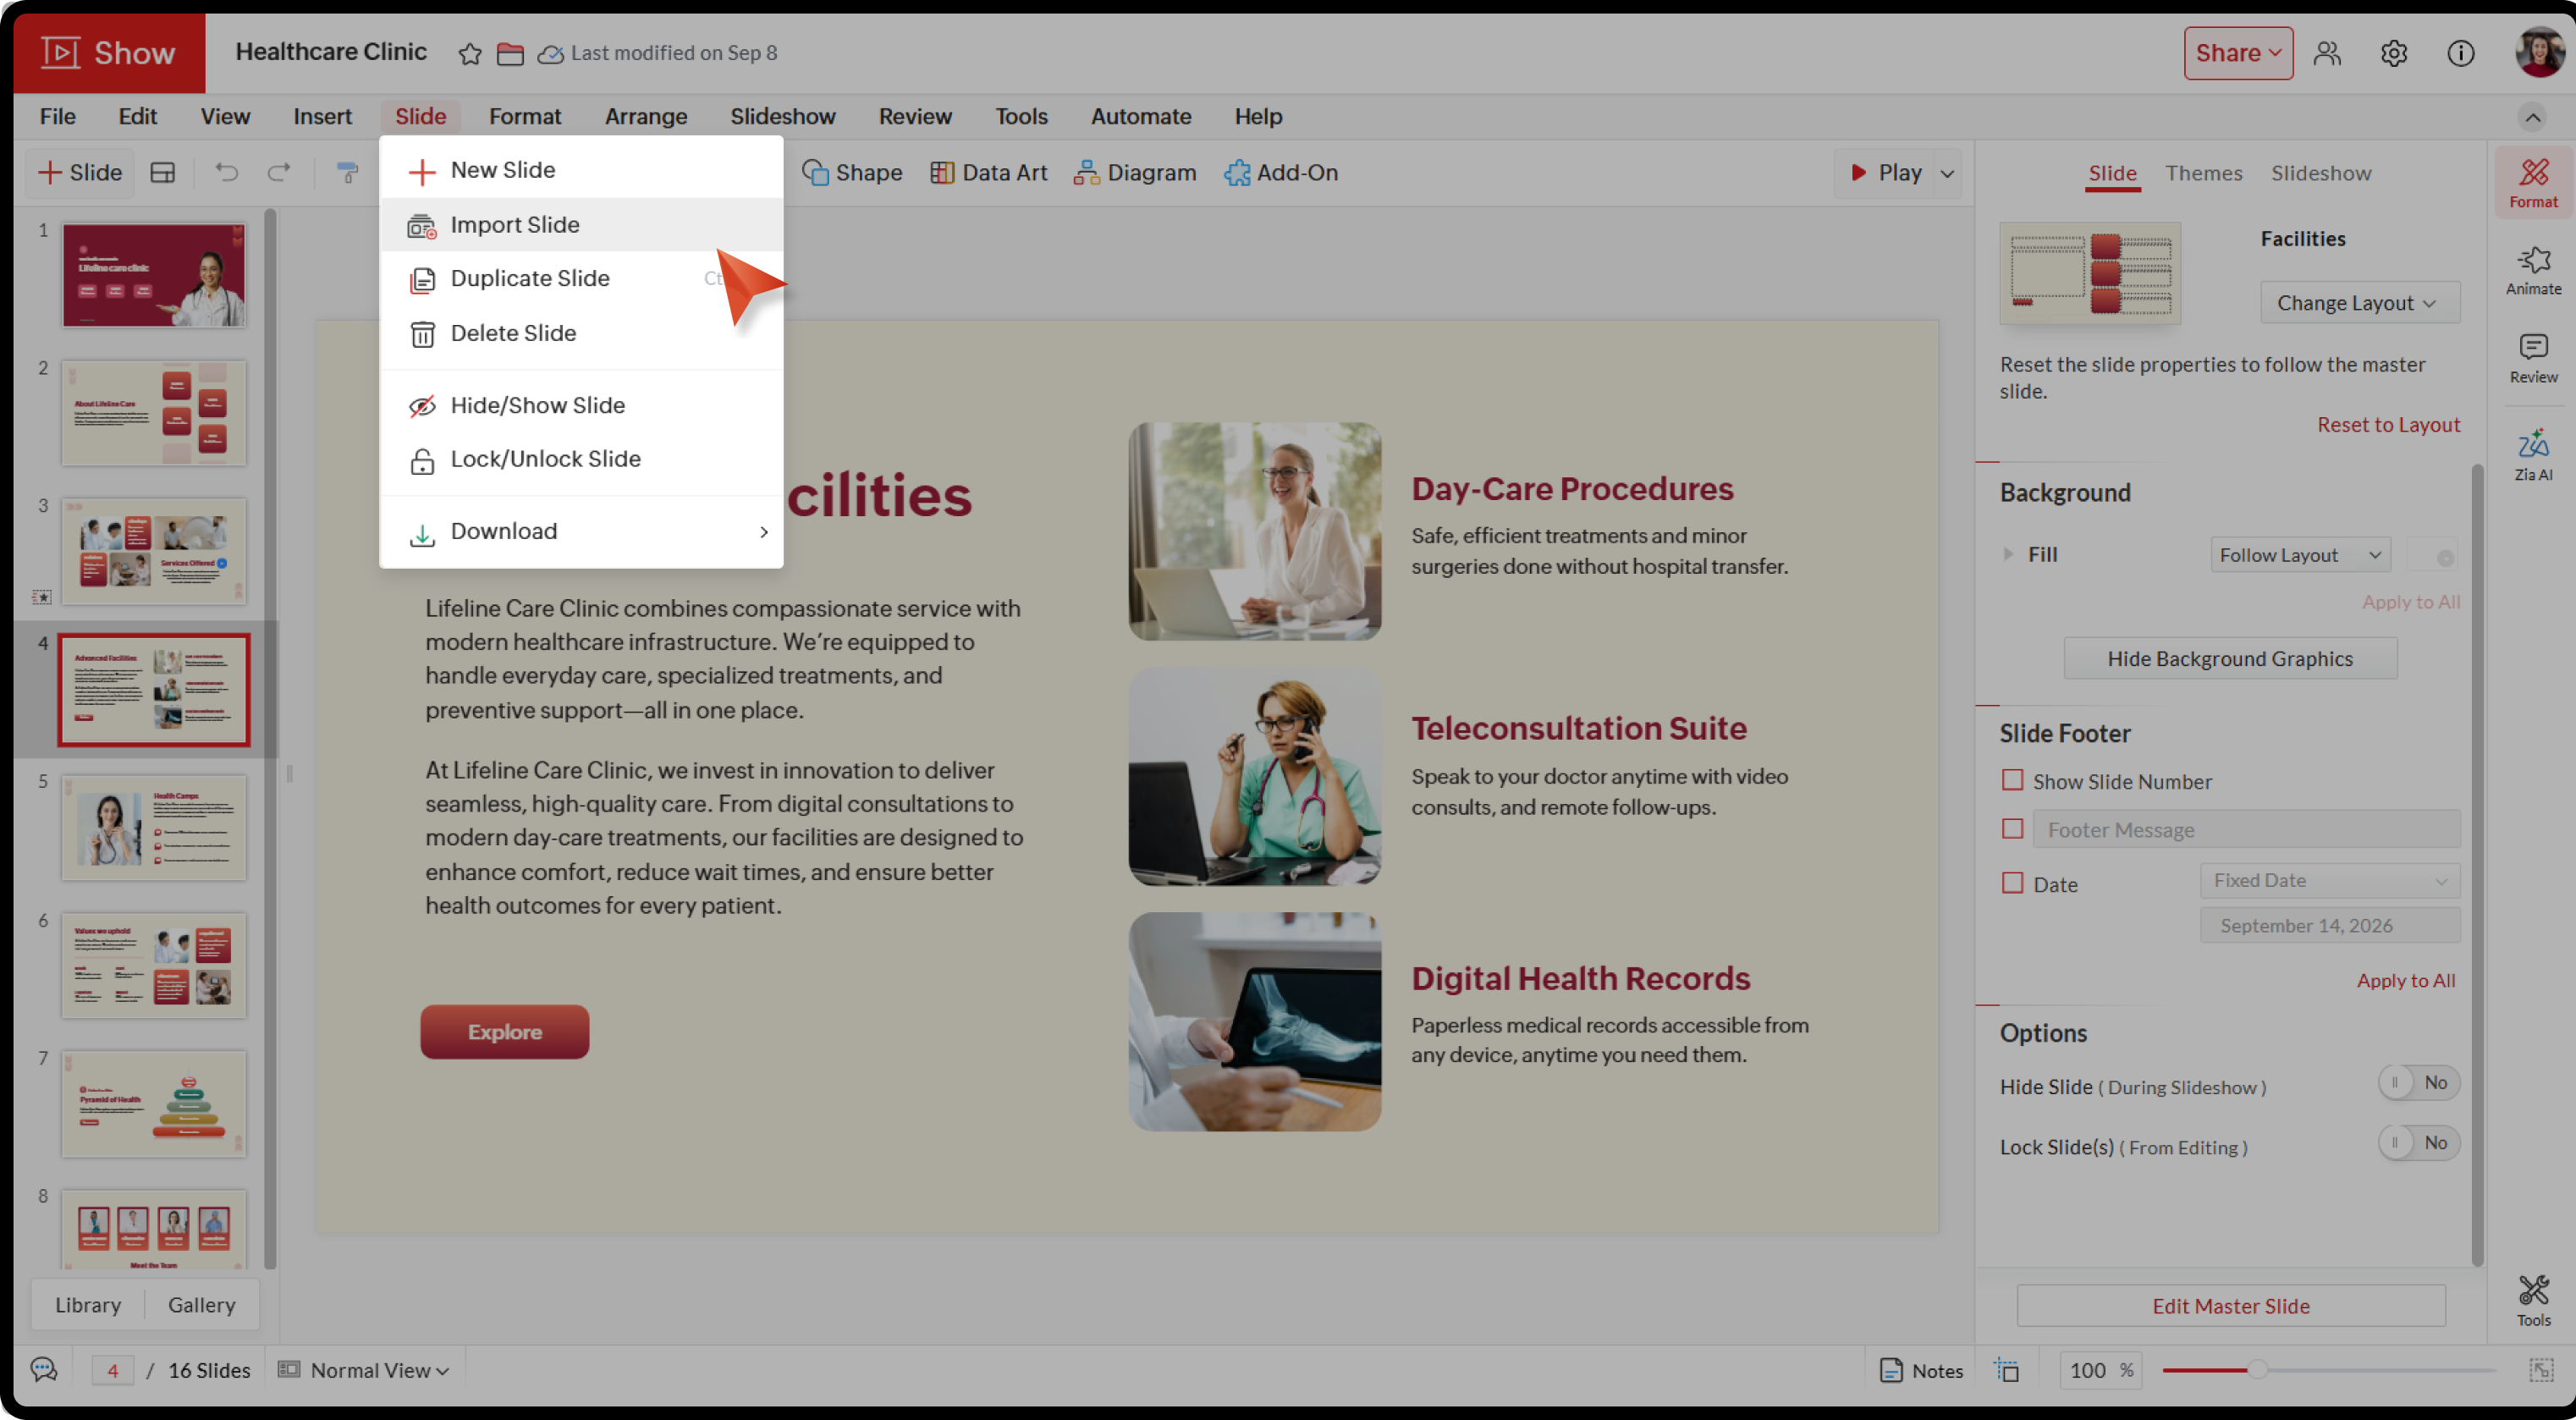Expand the Follow Layout fill dropdown
Screen dimensions: 2576x1420
click(x=2300, y=555)
